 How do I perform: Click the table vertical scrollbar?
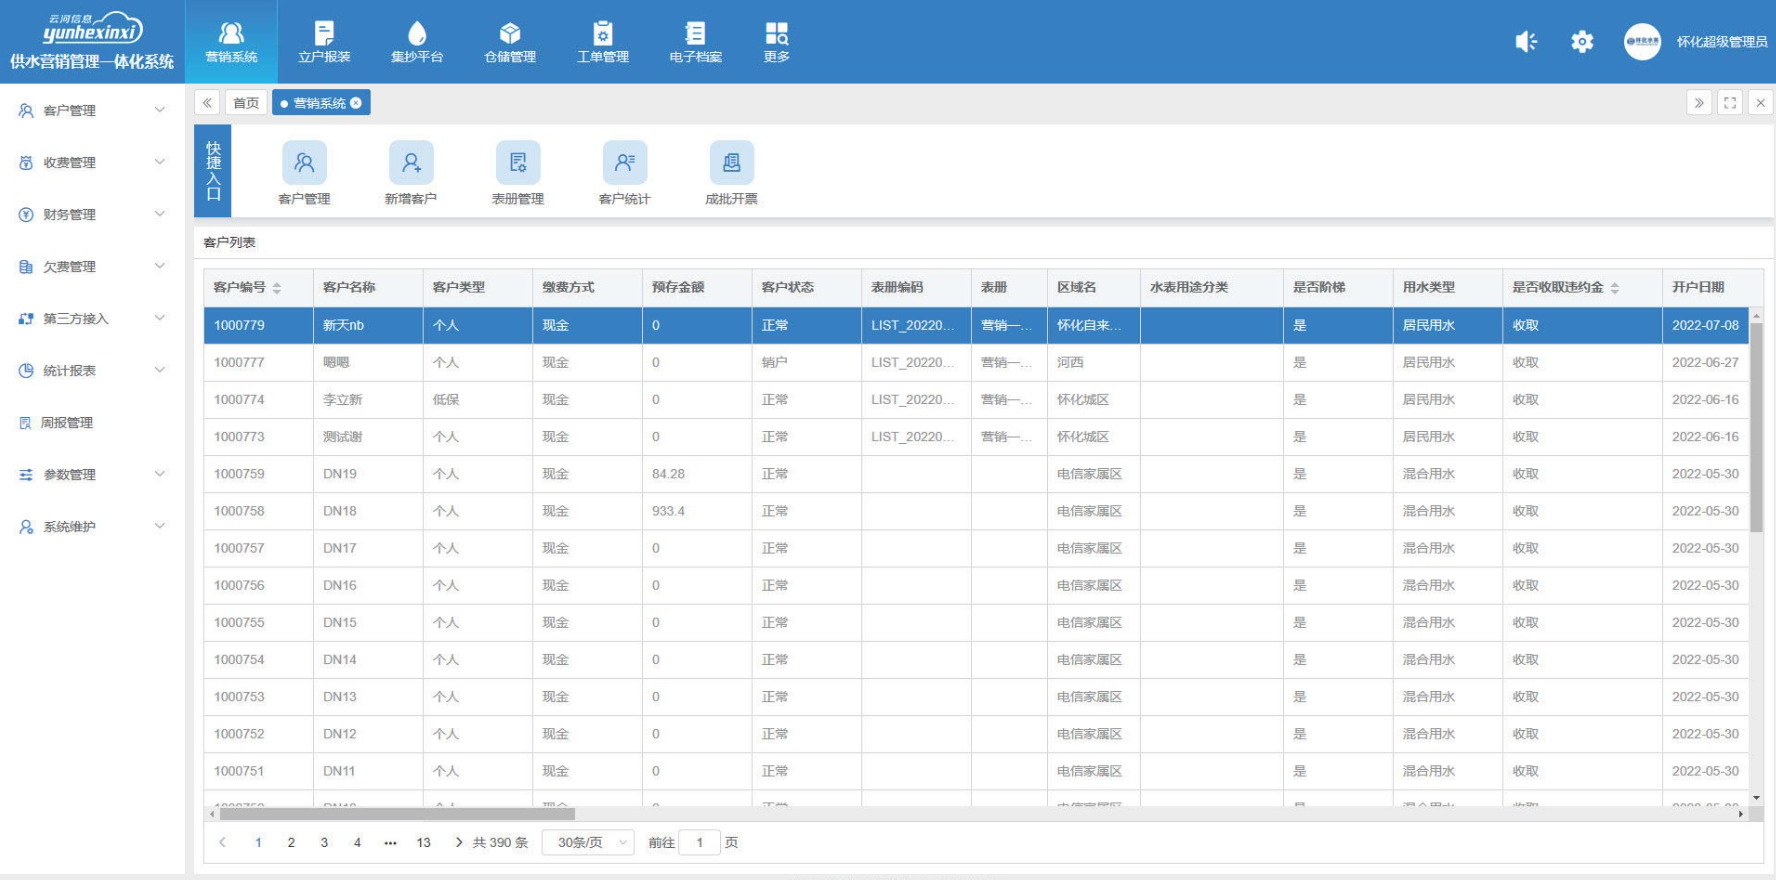click(x=1756, y=427)
